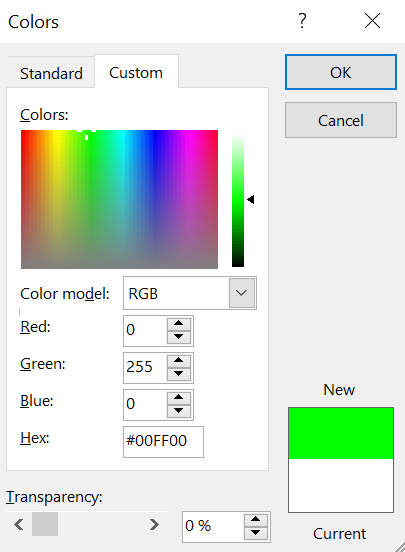Pick a color in the spectrum field
The width and height of the screenshot is (405, 552).
tap(119, 199)
